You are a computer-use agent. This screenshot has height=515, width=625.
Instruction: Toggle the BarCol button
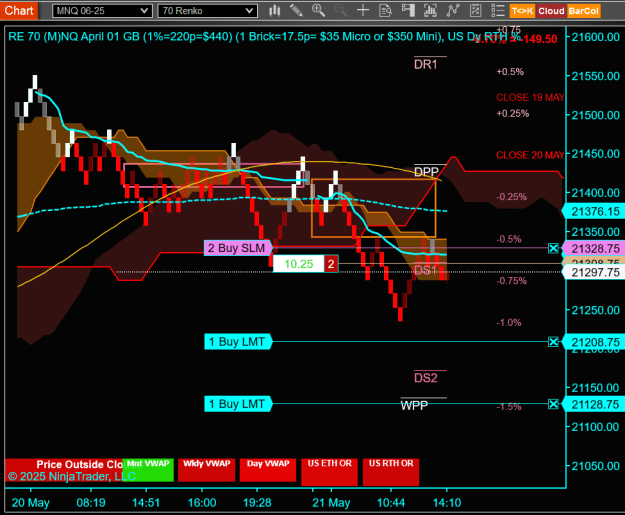(584, 11)
